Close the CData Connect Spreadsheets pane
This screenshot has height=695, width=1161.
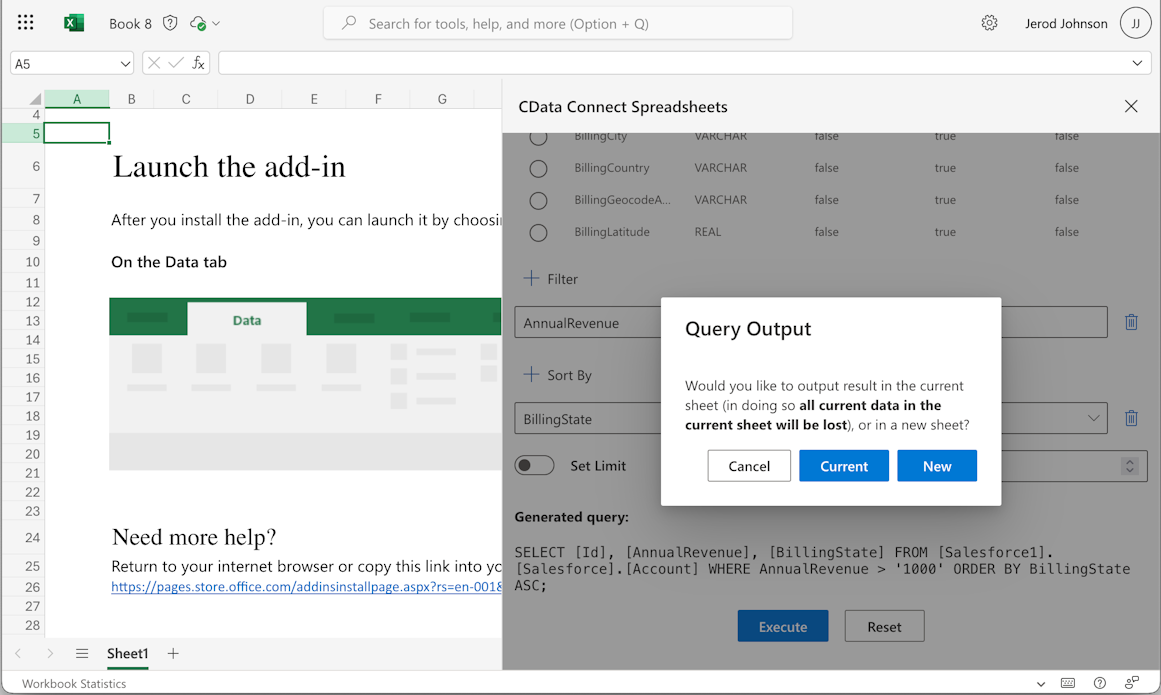point(1131,106)
